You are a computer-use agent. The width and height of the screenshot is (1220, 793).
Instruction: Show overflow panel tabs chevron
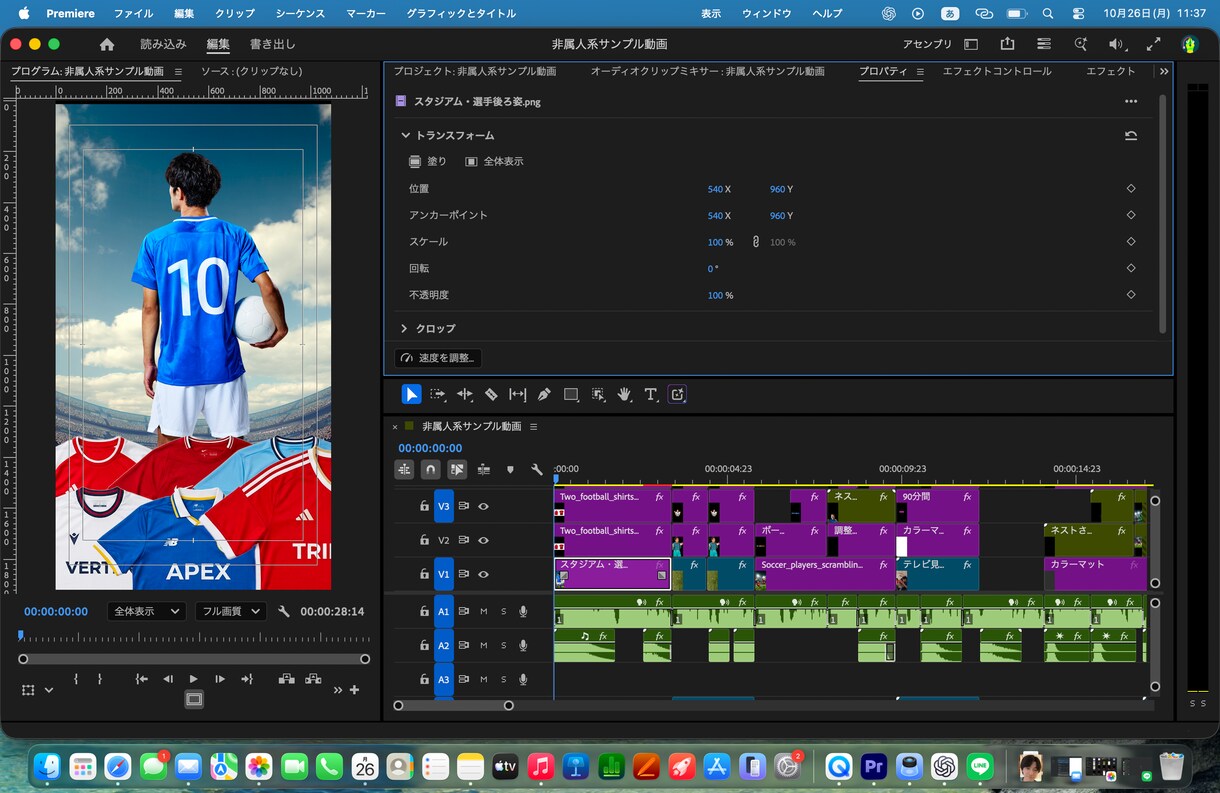[1164, 71]
